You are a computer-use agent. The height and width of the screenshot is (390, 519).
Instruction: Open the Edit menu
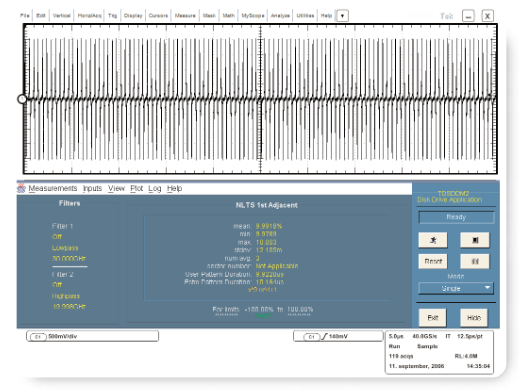click(41, 16)
